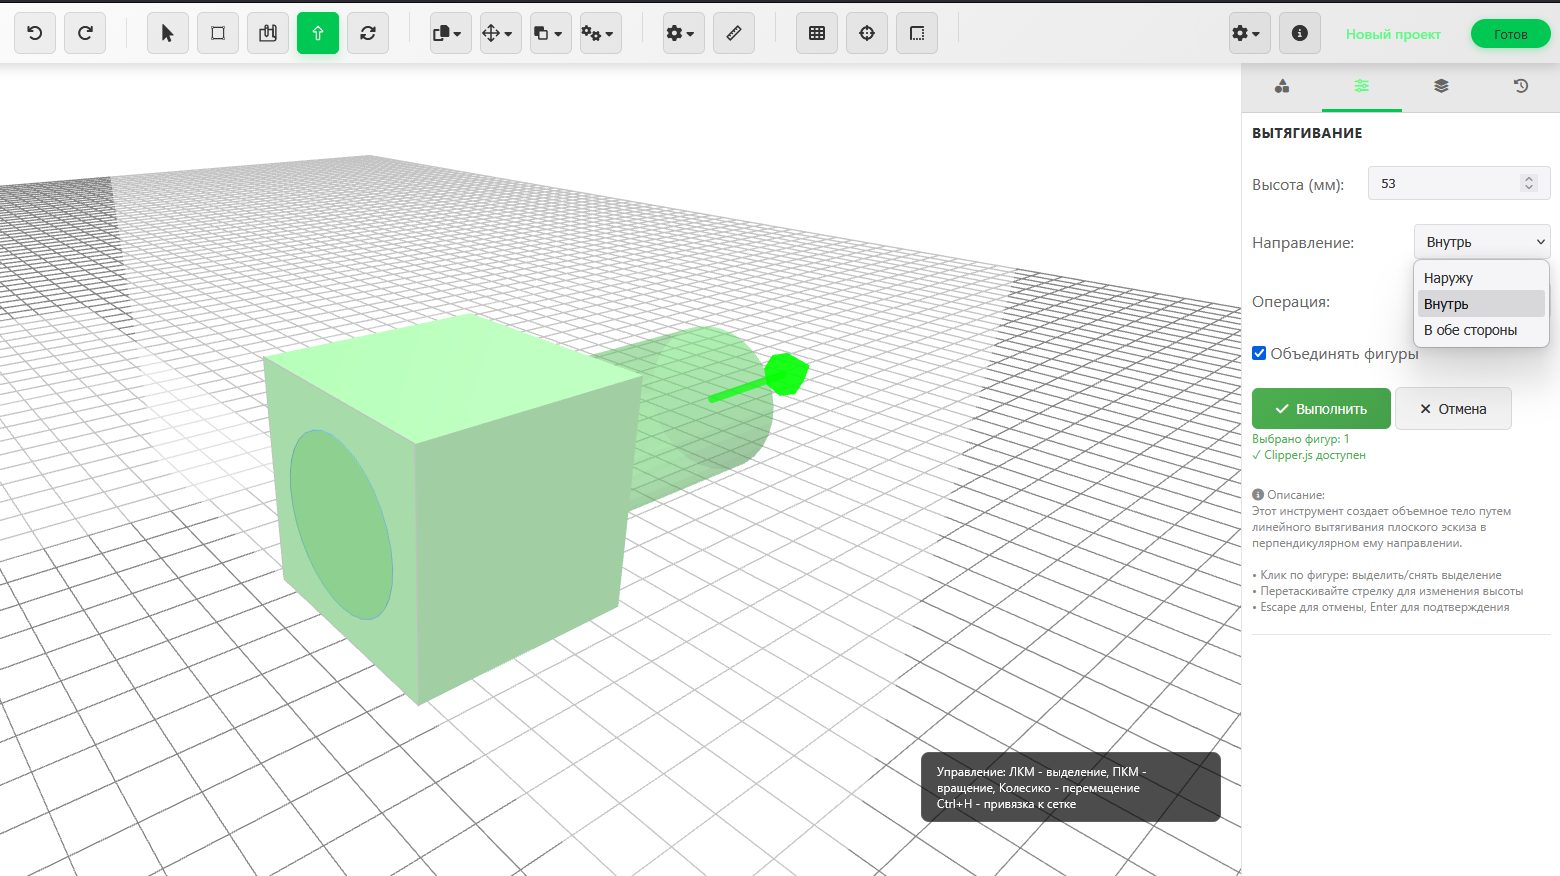Click the crosshair center view icon
The height and width of the screenshot is (876, 1560).
[867, 33]
